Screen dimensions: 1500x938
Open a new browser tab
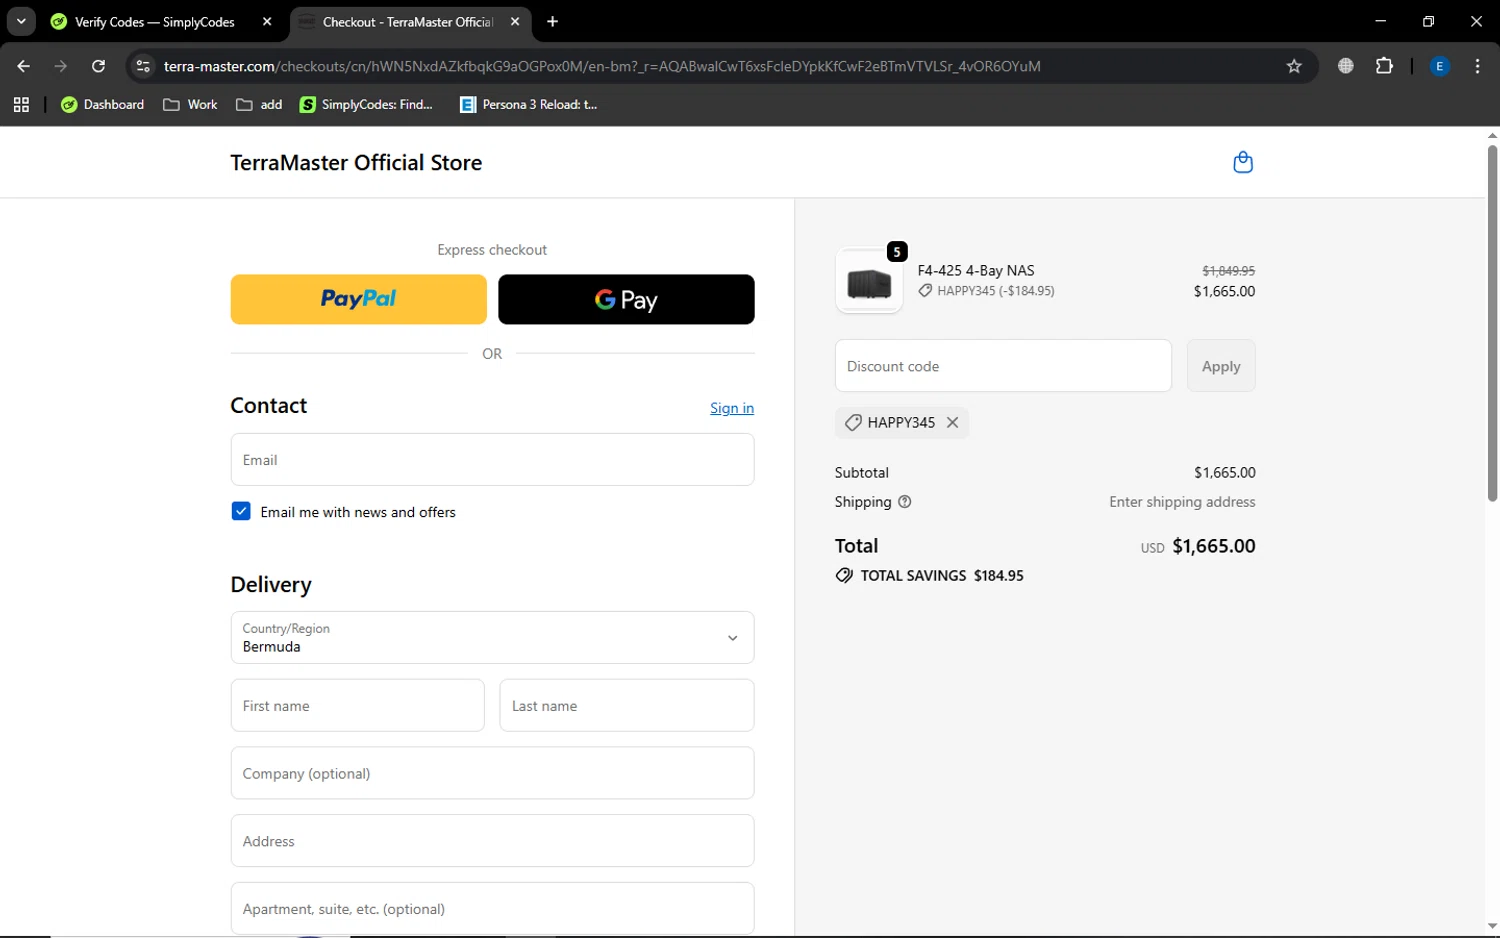(552, 21)
